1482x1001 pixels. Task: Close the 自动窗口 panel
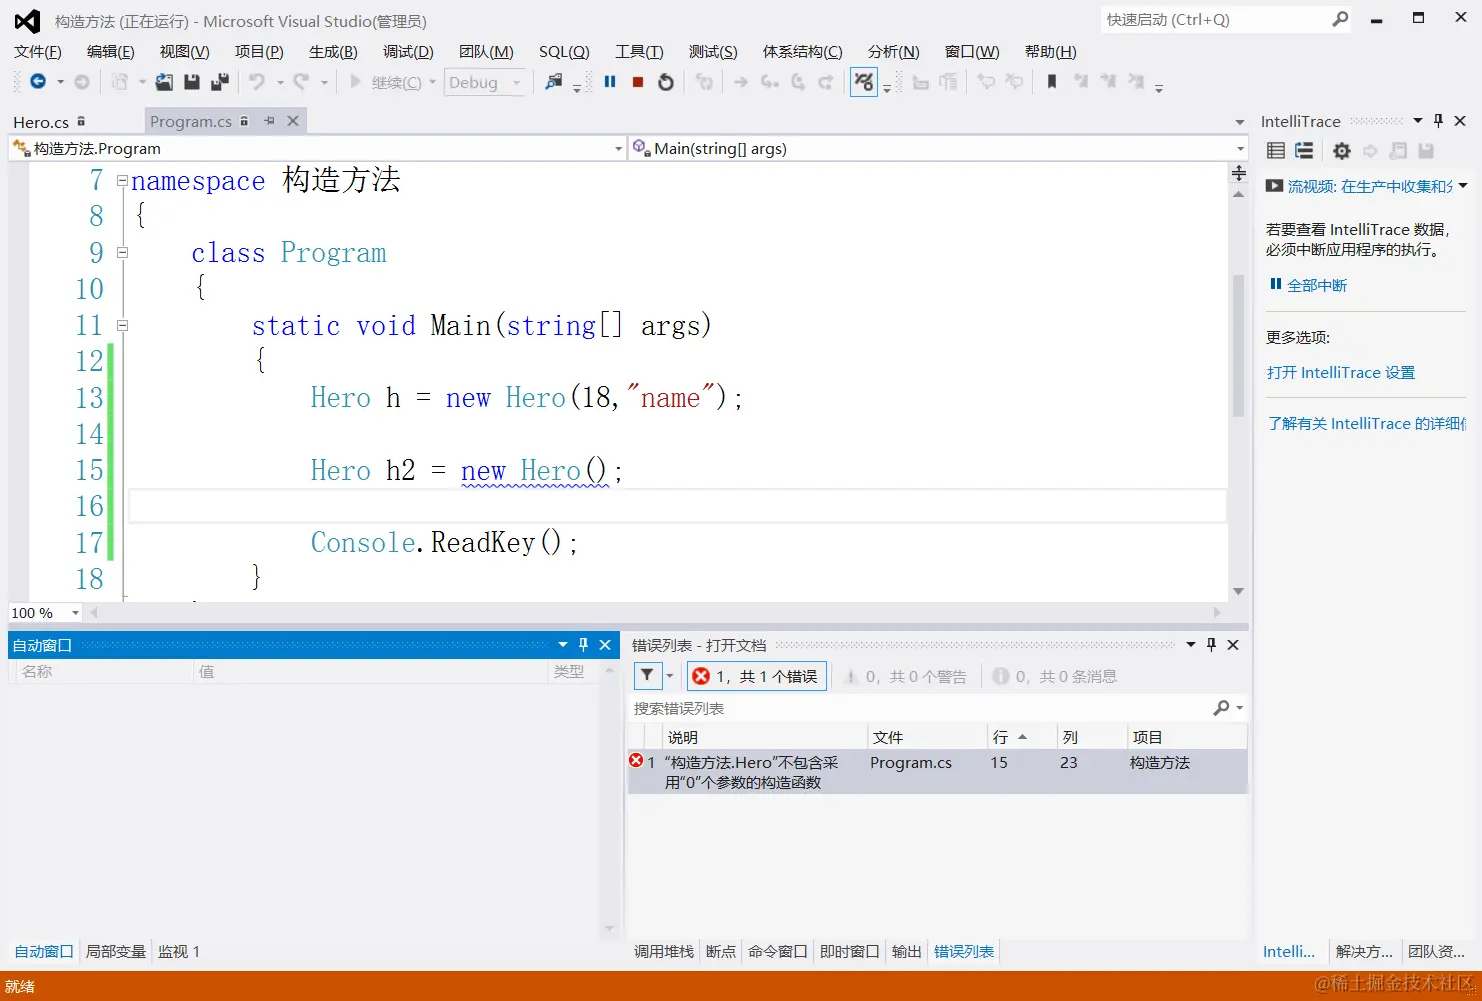point(605,645)
